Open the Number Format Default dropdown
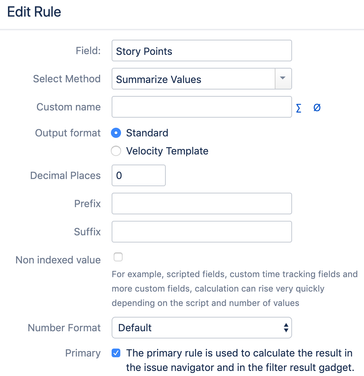 202,328
